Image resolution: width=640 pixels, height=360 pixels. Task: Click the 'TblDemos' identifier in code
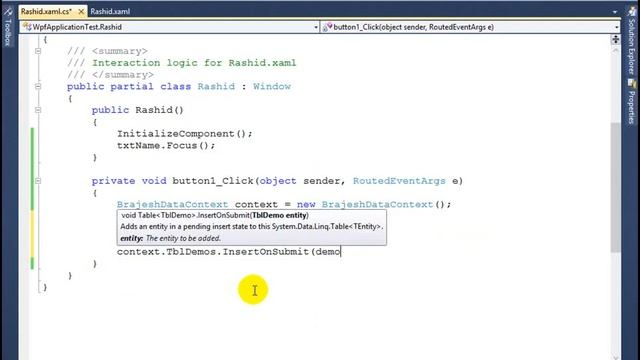(x=191, y=252)
